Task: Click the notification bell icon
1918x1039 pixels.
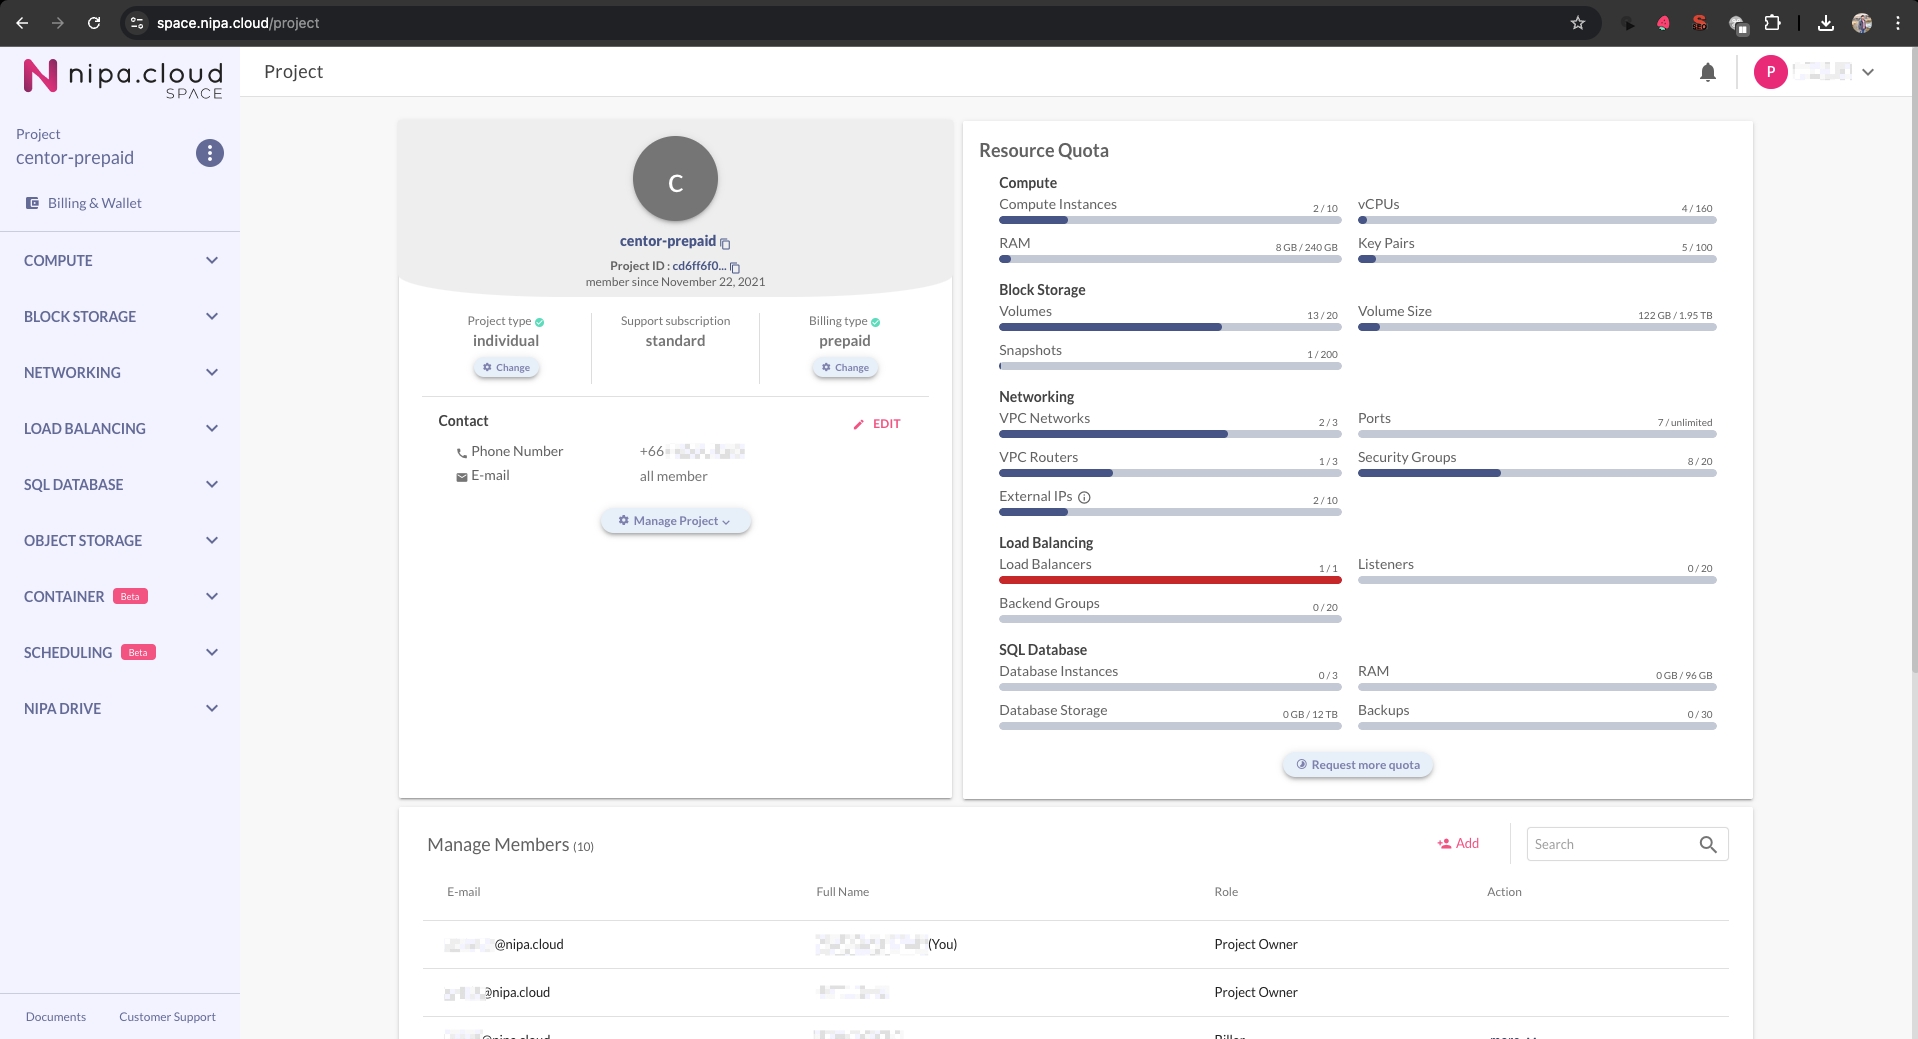Action: coord(1708,72)
